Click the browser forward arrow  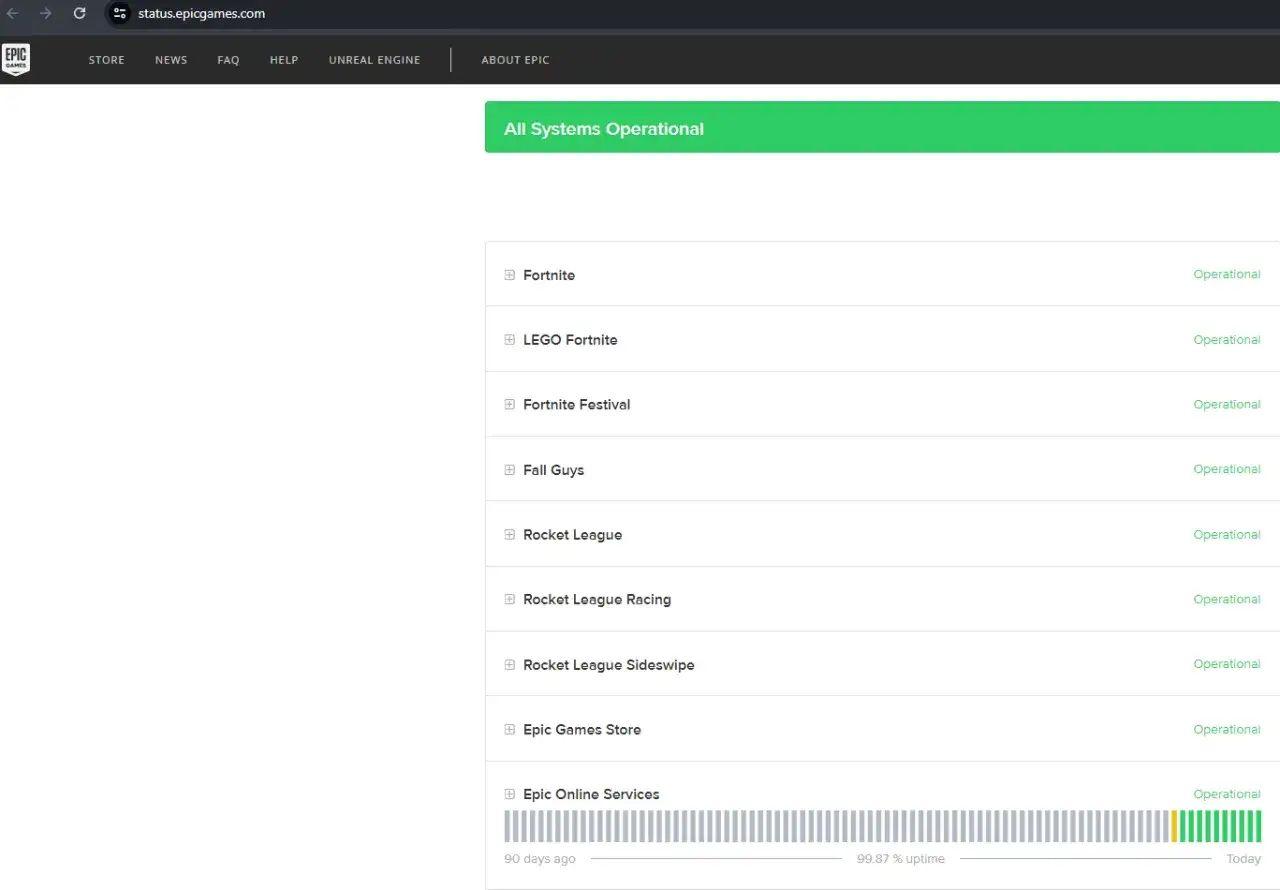46,14
